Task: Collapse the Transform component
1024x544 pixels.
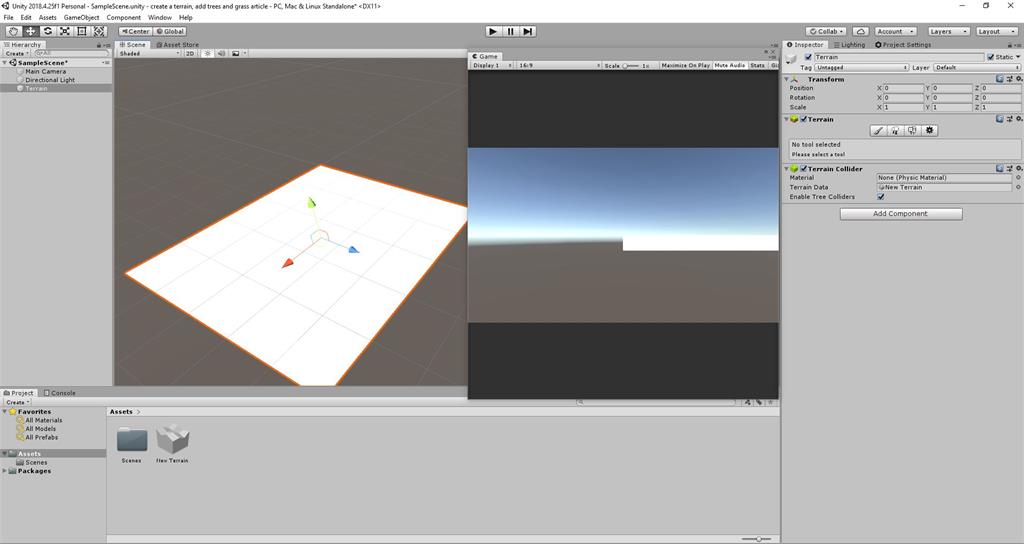Action: point(787,79)
